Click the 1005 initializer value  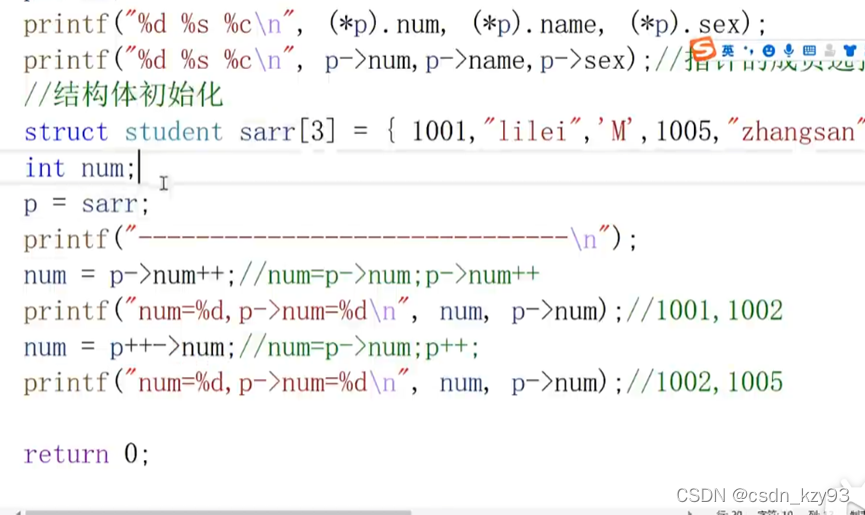(684, 131)
